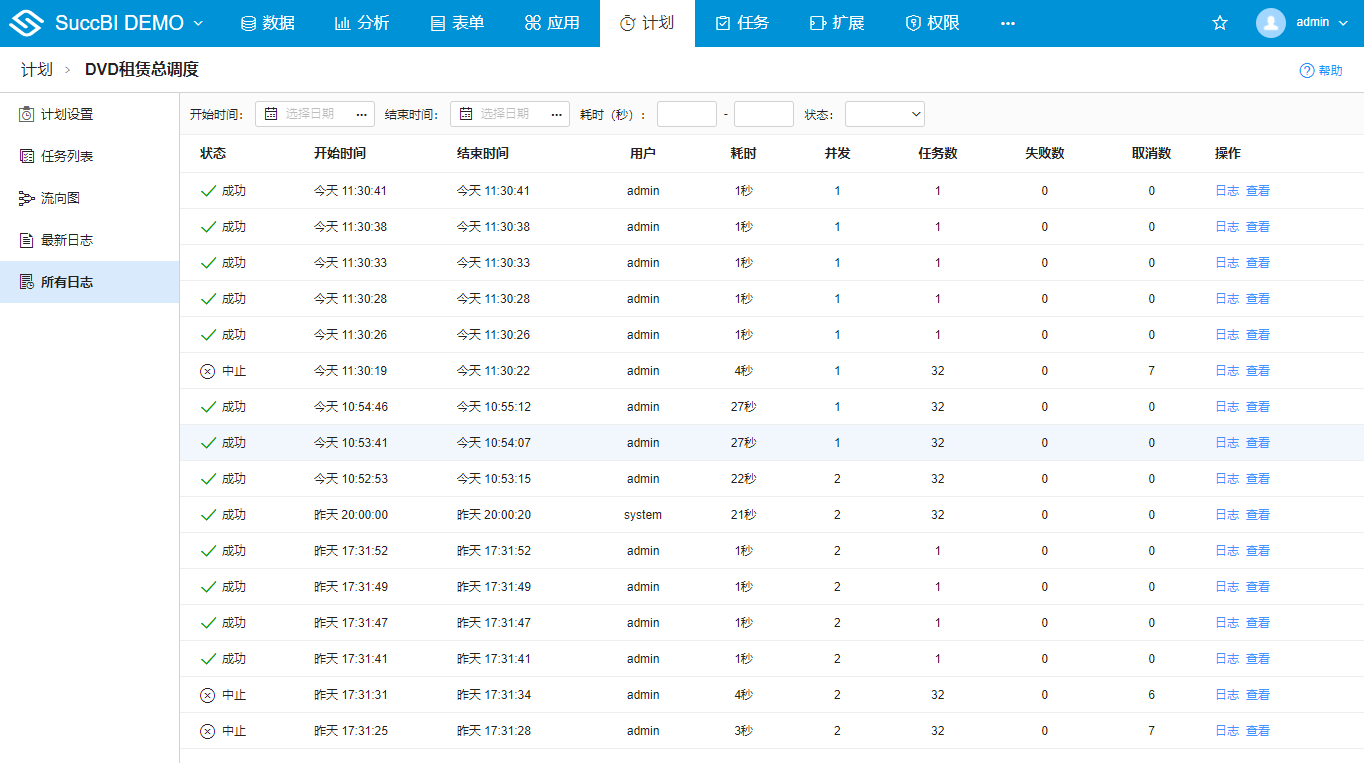
Task: Select 最新日志 in the sidebar
Action: tap(67, 240)
